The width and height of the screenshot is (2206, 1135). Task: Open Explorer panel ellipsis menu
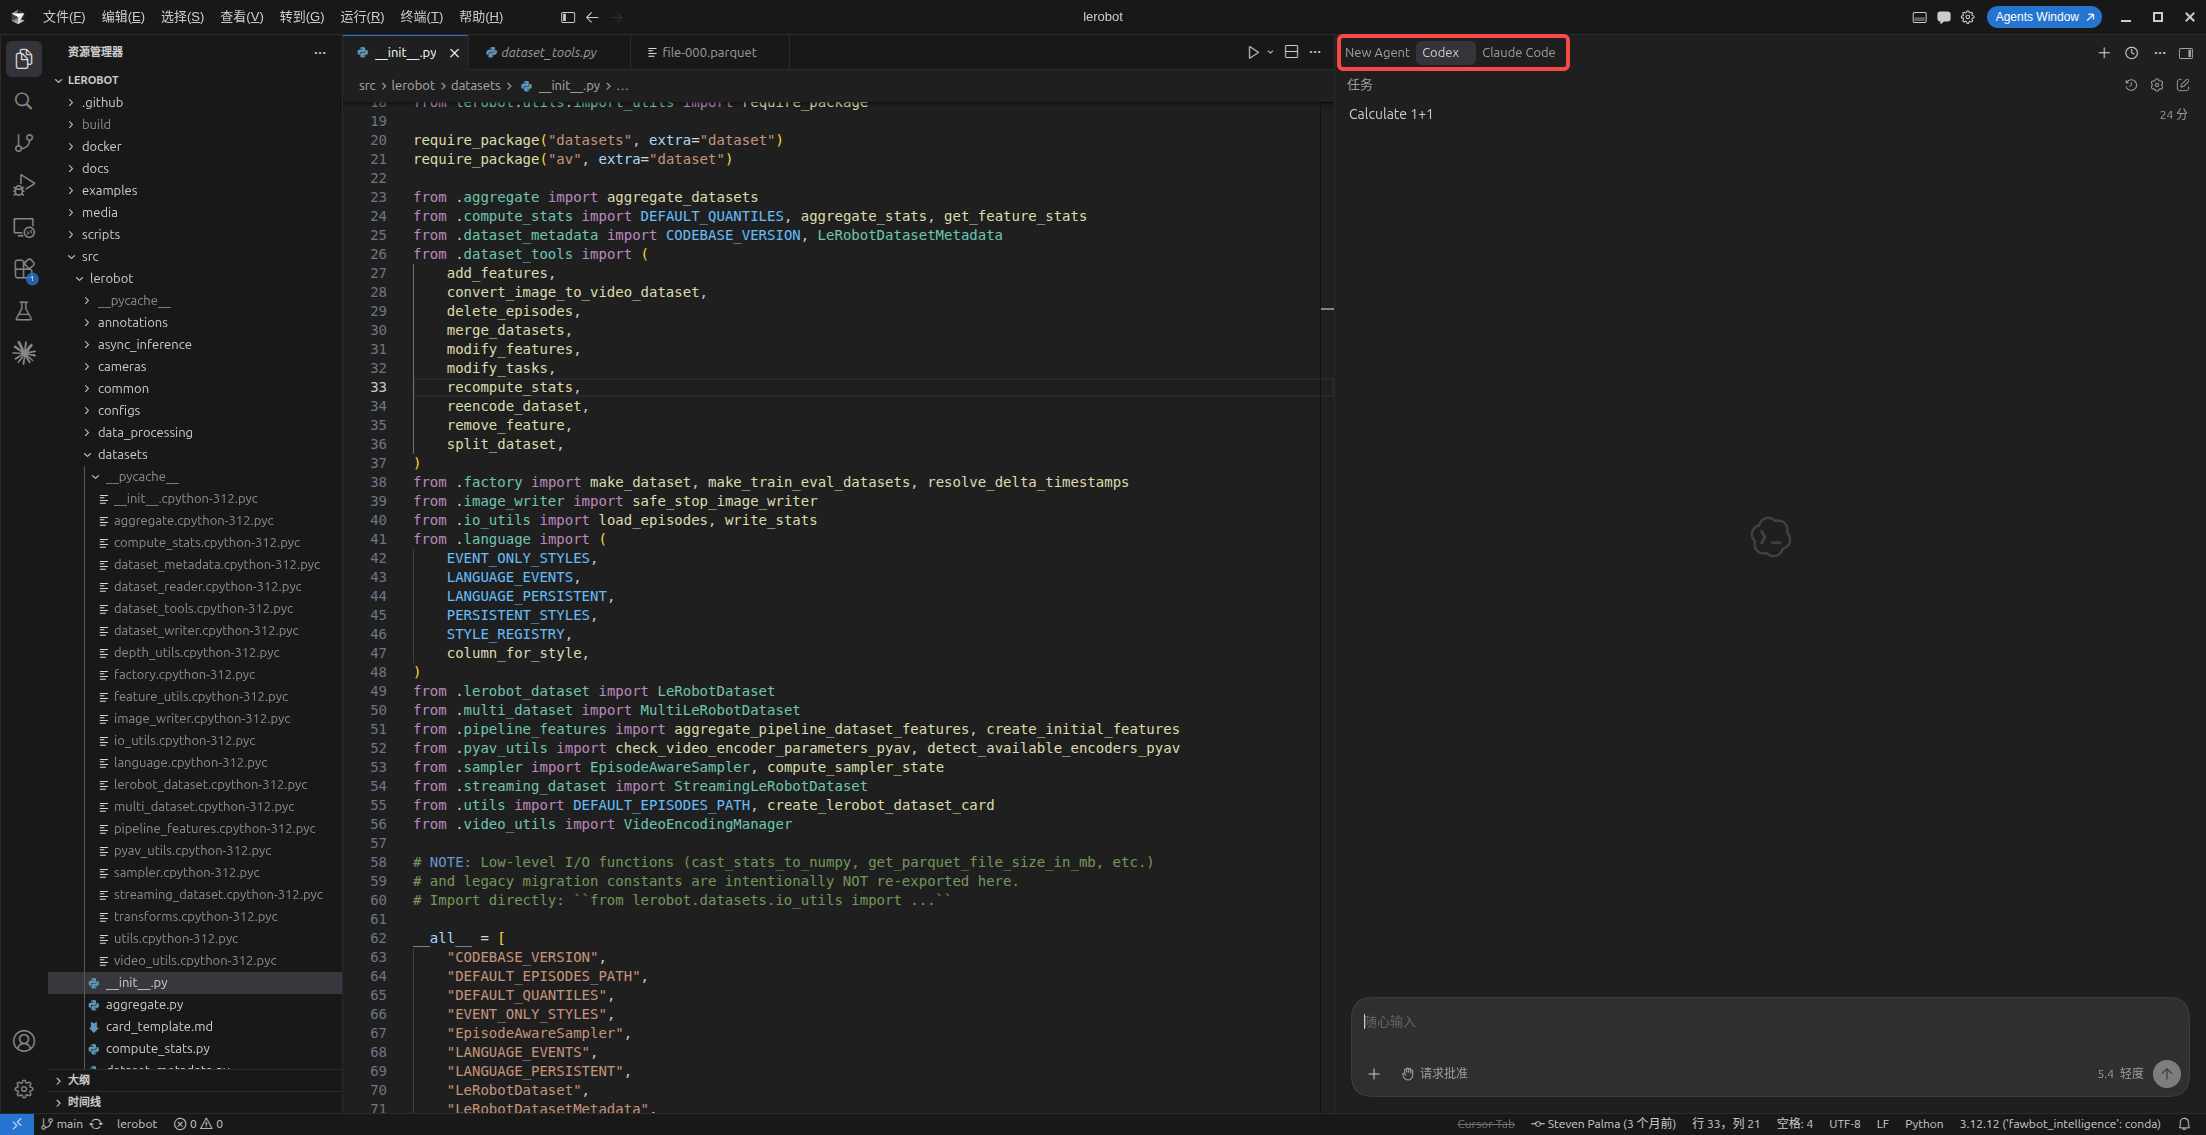(320, 52)
